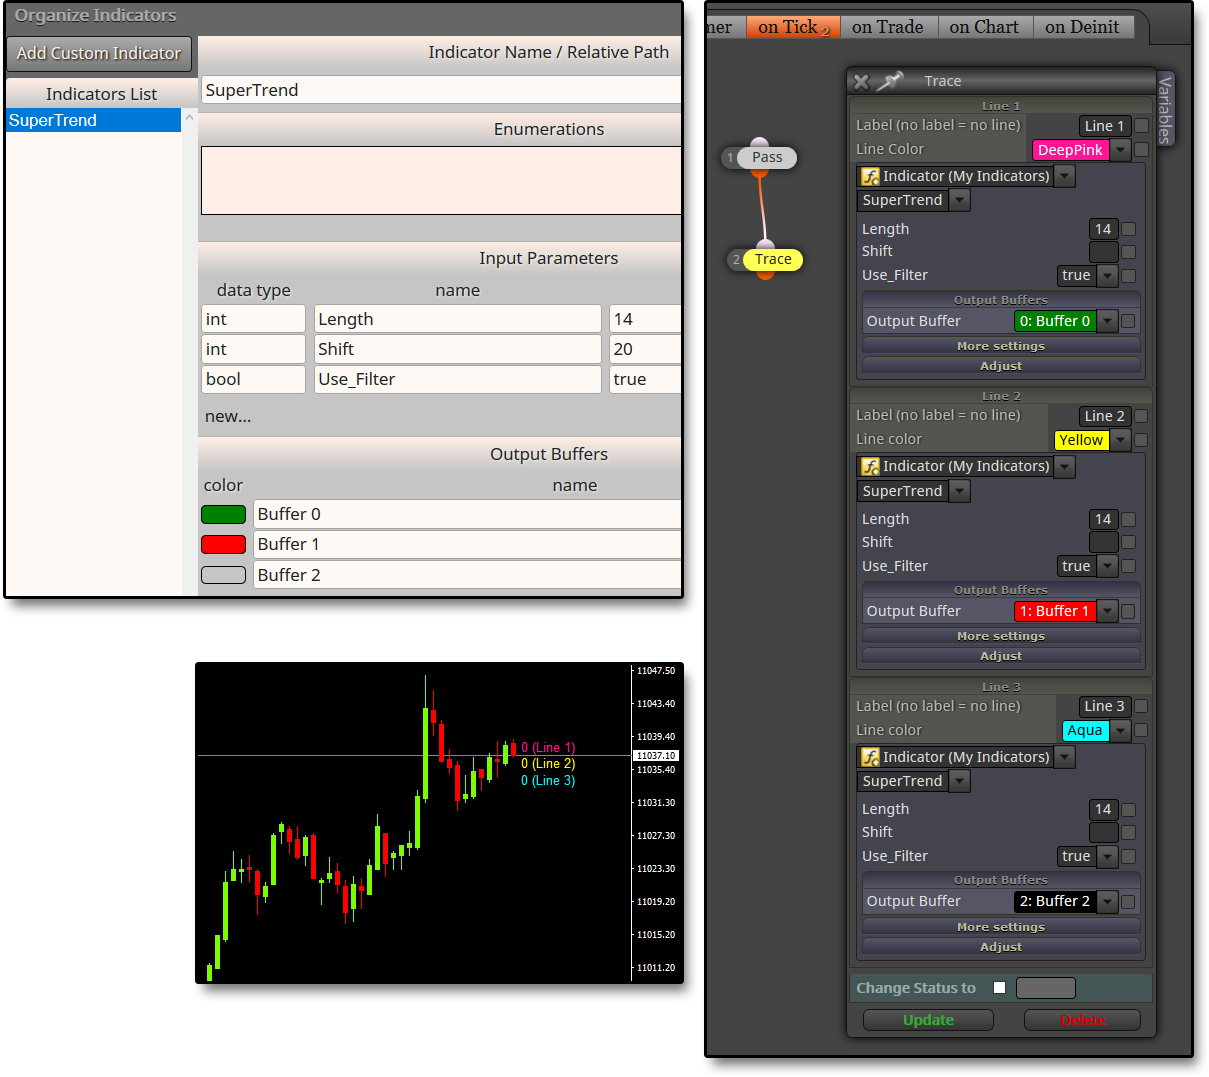Click the current price label 11037.10 on chart
The width and height of the screenshot is (1209, 1077).
pos(656,756)
